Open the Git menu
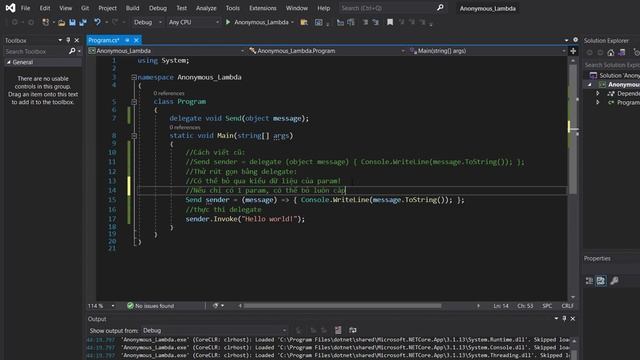The height and width of the screenshot is (360, 640). click(84, 8)
